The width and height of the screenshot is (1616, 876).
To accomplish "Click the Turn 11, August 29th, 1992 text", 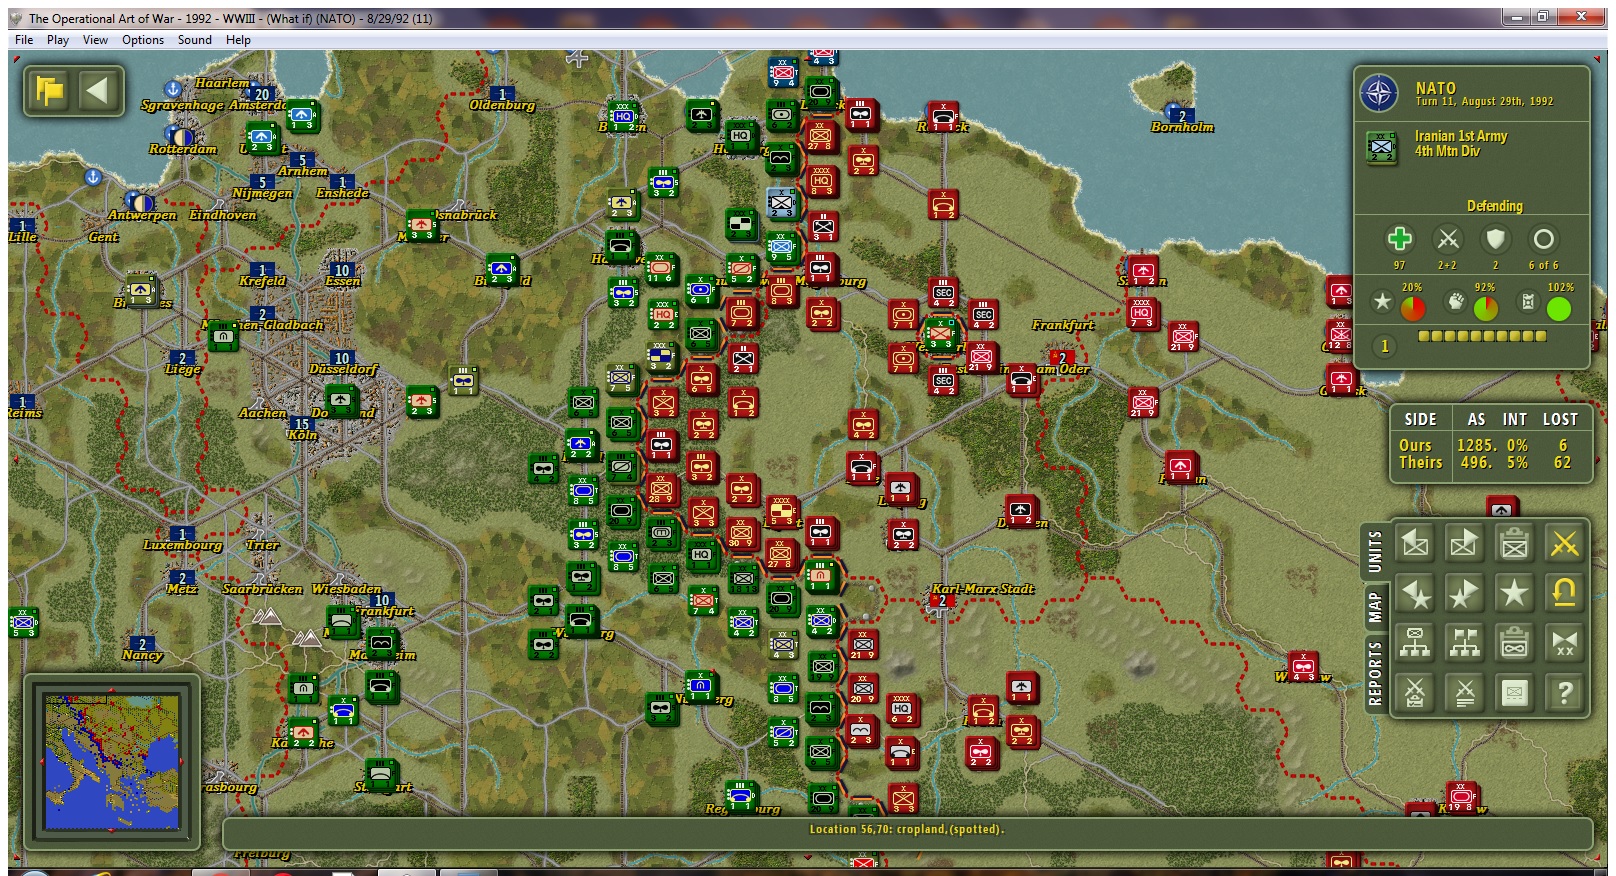I will point(1484,102).
